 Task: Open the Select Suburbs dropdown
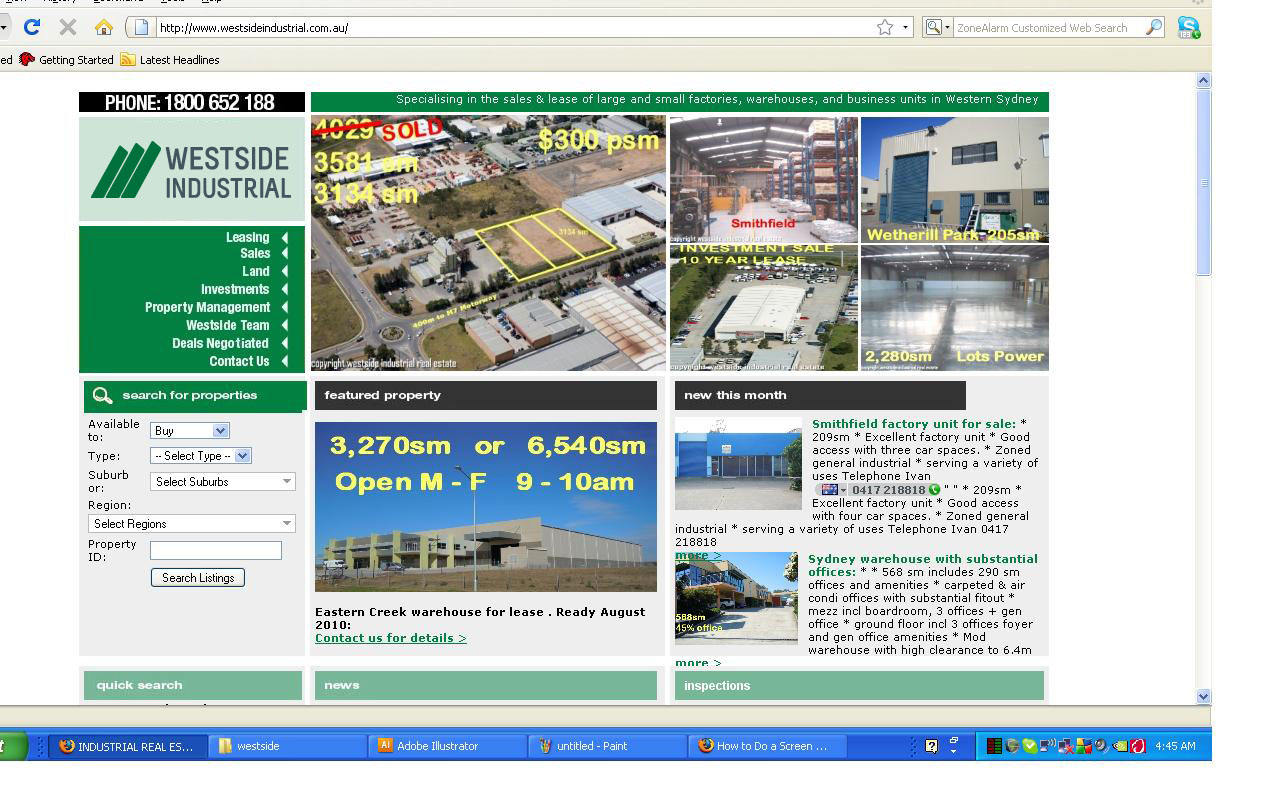click(x=223, y=482)
